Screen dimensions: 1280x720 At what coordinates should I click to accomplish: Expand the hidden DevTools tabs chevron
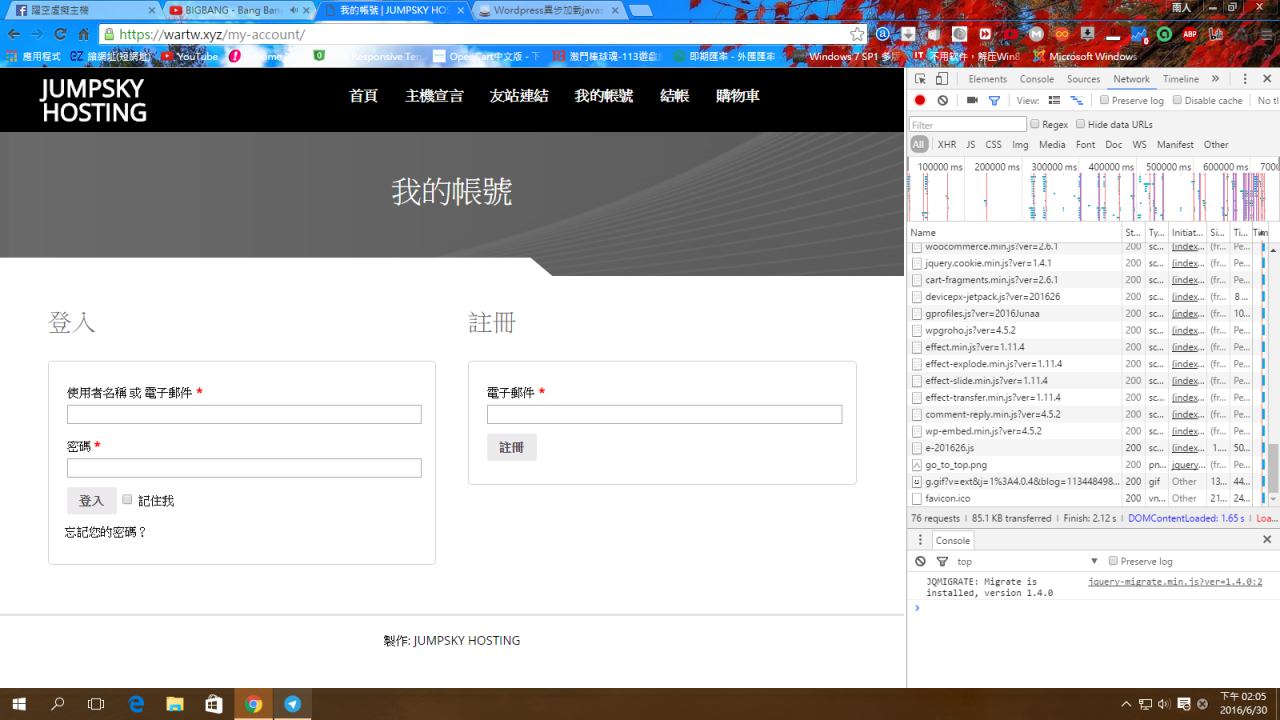click(1215, 79)
